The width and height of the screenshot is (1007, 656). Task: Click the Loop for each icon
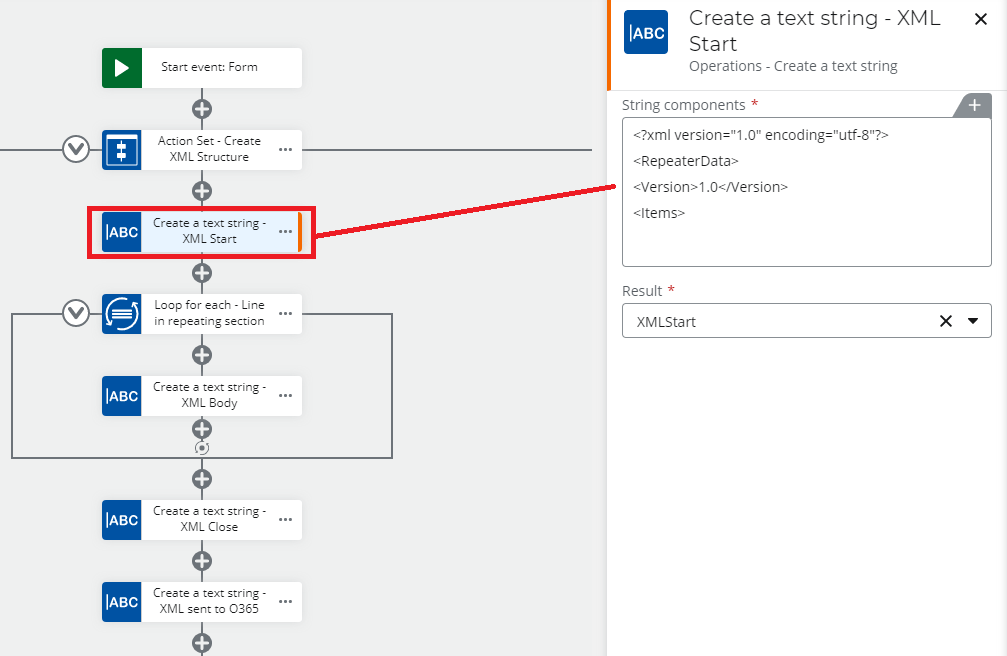pos(122,314)
